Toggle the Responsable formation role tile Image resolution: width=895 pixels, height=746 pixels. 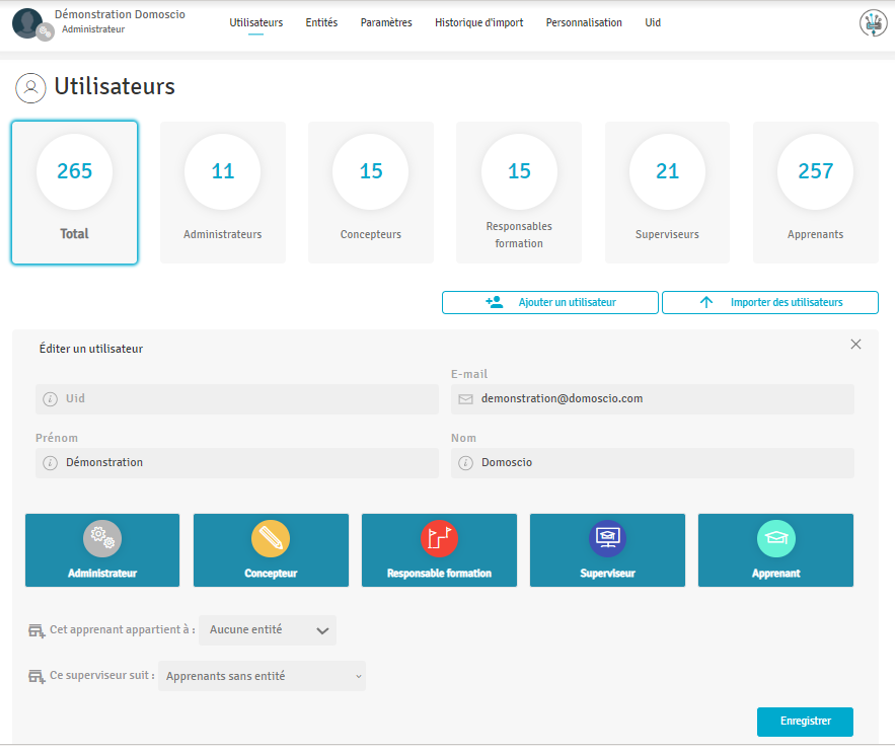pyautogui.click(x=439, y=550)
